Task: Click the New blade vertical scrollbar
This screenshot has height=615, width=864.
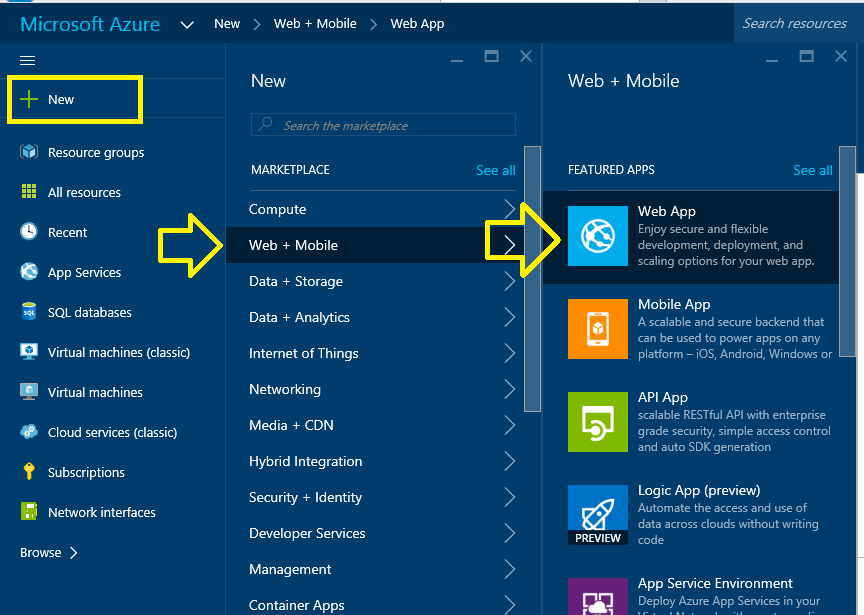Action: tap(532, 279)
